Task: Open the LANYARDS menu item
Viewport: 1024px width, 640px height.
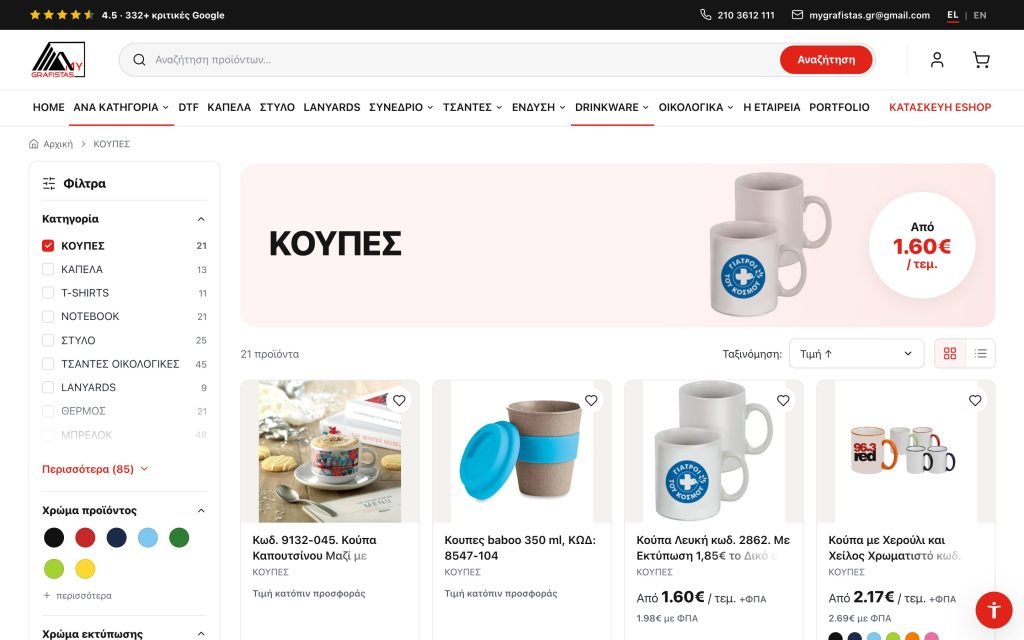Action: (332, 107)
